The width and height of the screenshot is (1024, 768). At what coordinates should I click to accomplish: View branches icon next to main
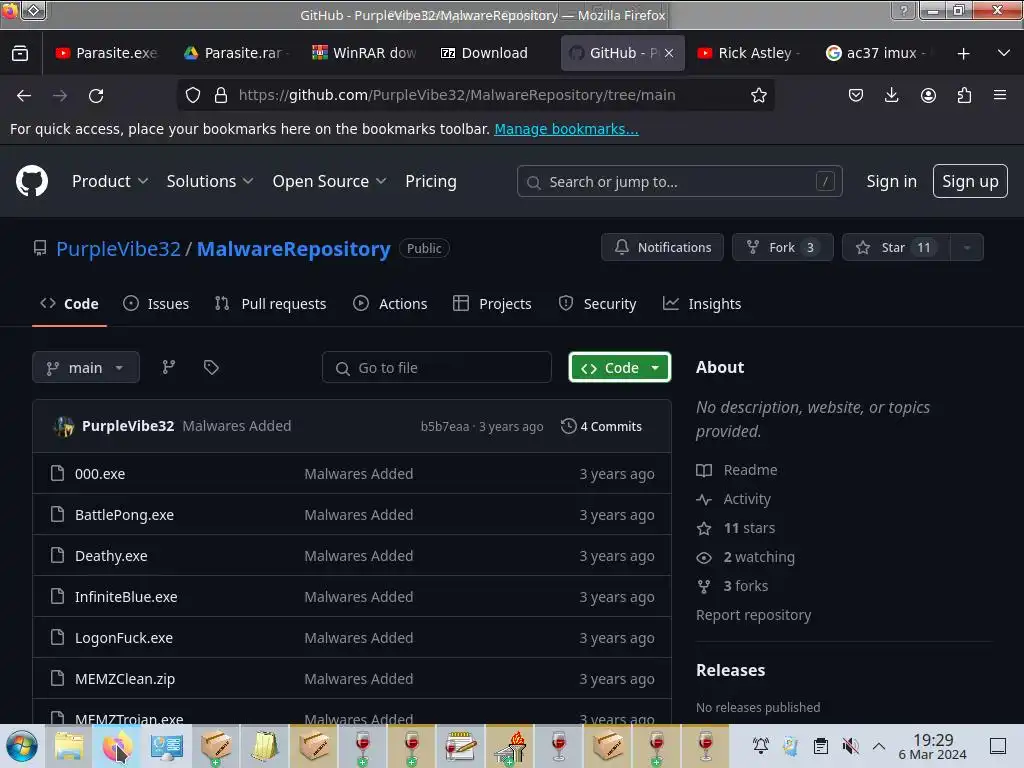pyautogui.click(x=168, y=367)
